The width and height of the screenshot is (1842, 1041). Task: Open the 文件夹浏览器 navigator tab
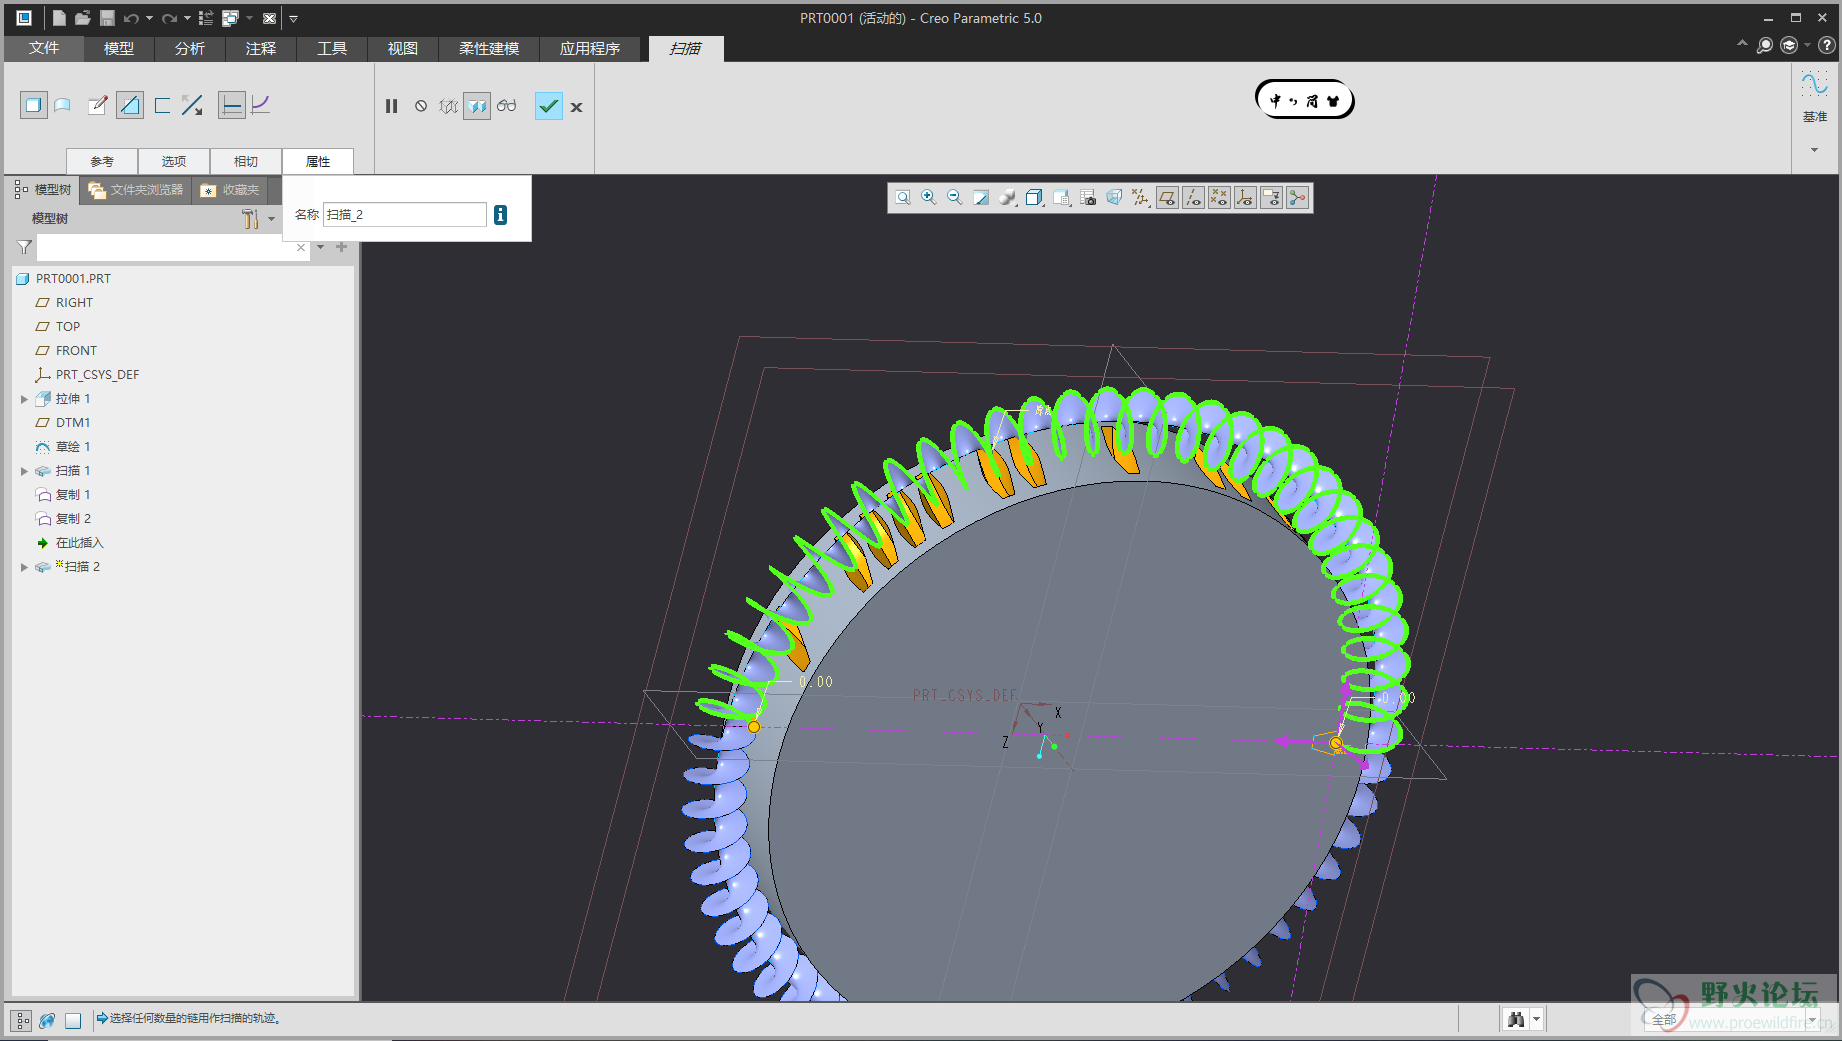136,190
